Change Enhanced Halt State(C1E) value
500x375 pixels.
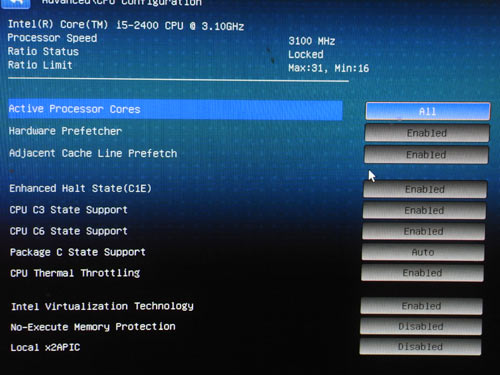425,189
